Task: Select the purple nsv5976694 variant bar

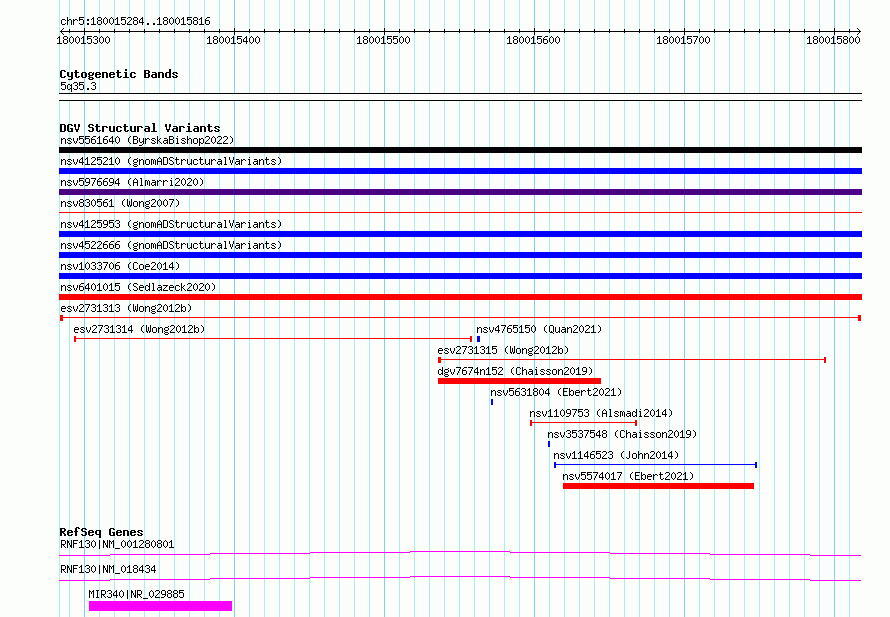Action: [x=460, y=192]
